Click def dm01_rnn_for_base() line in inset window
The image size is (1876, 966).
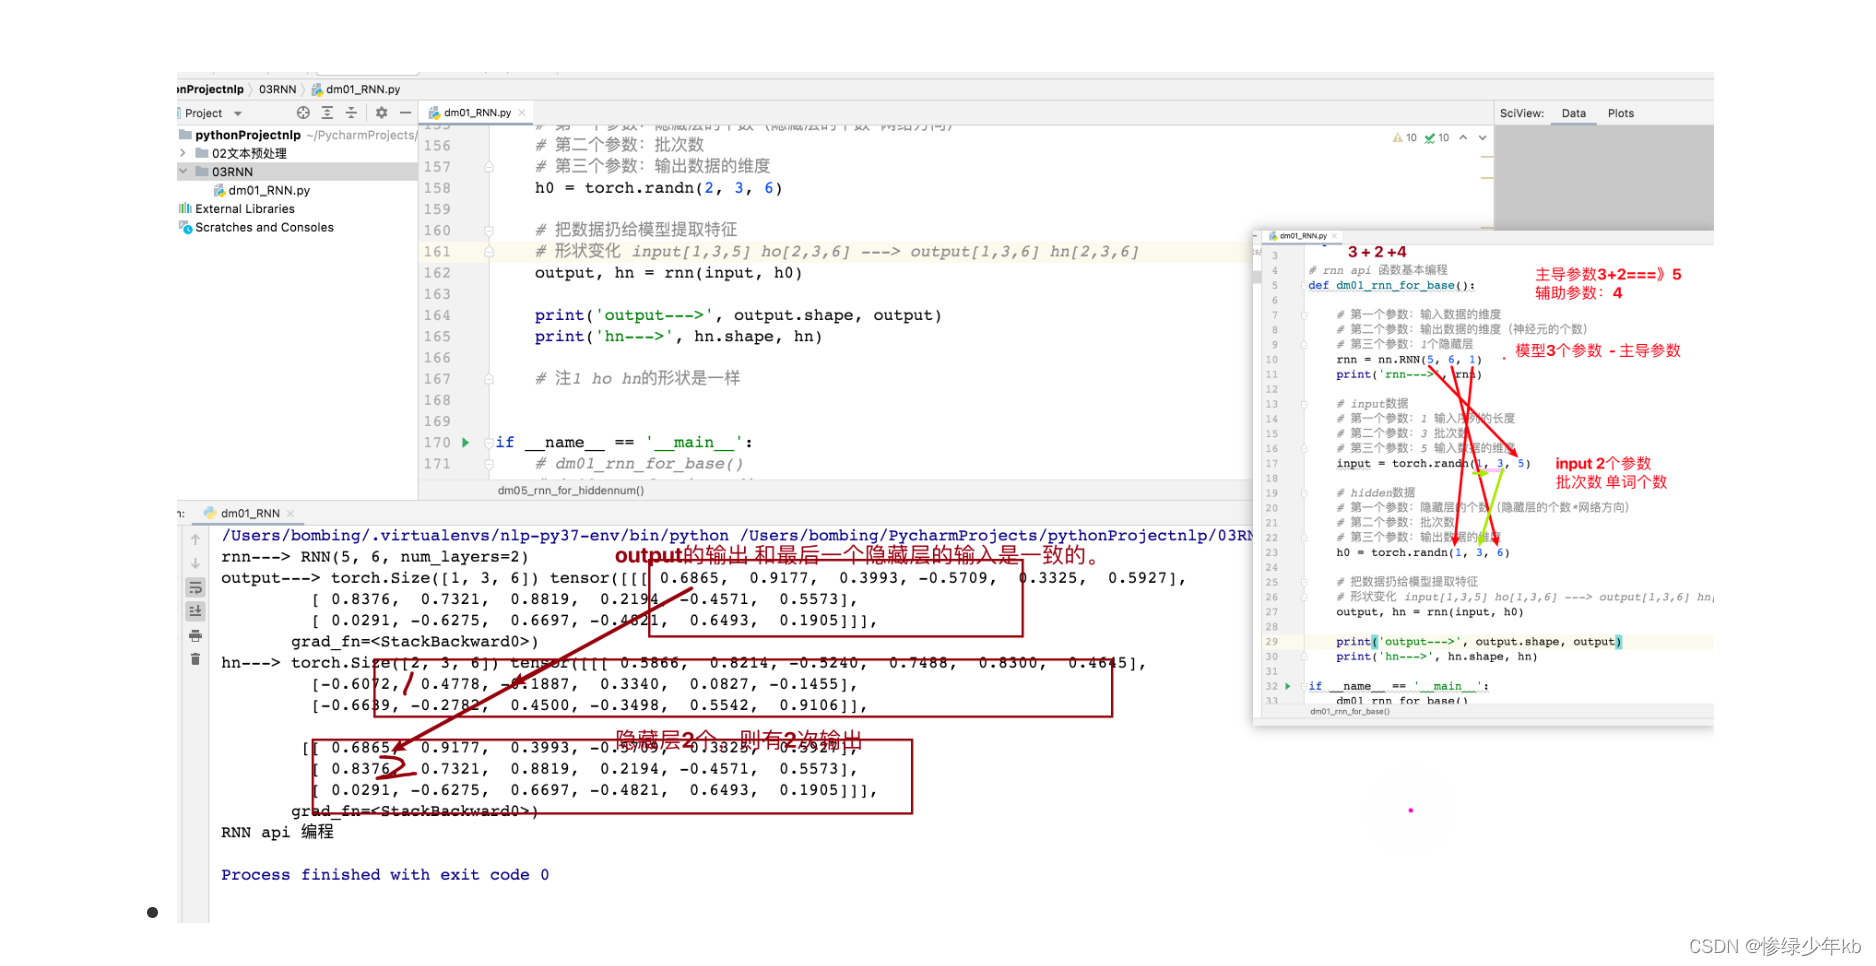pyautogui.click(x=1391, y=285)
